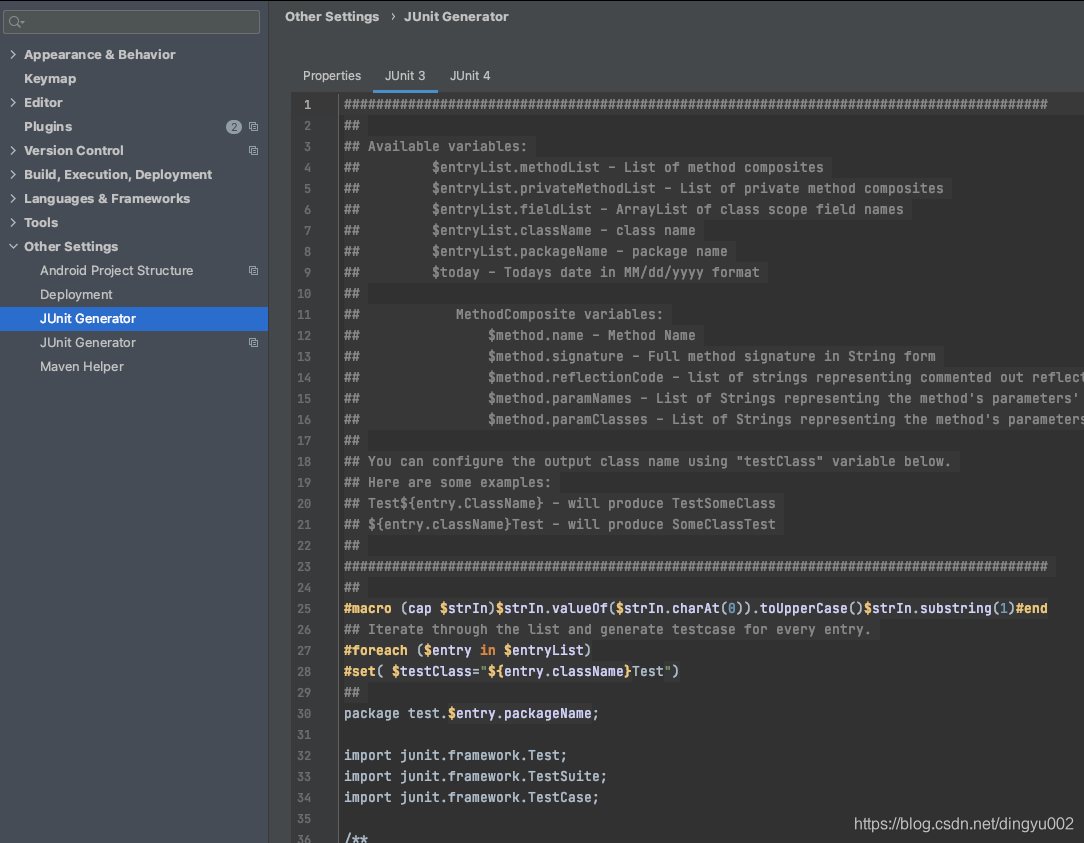Click the per-project icon beside Android Project Structure
Viewport: 1084px width, 843px height.
click(x=254, y=270)
